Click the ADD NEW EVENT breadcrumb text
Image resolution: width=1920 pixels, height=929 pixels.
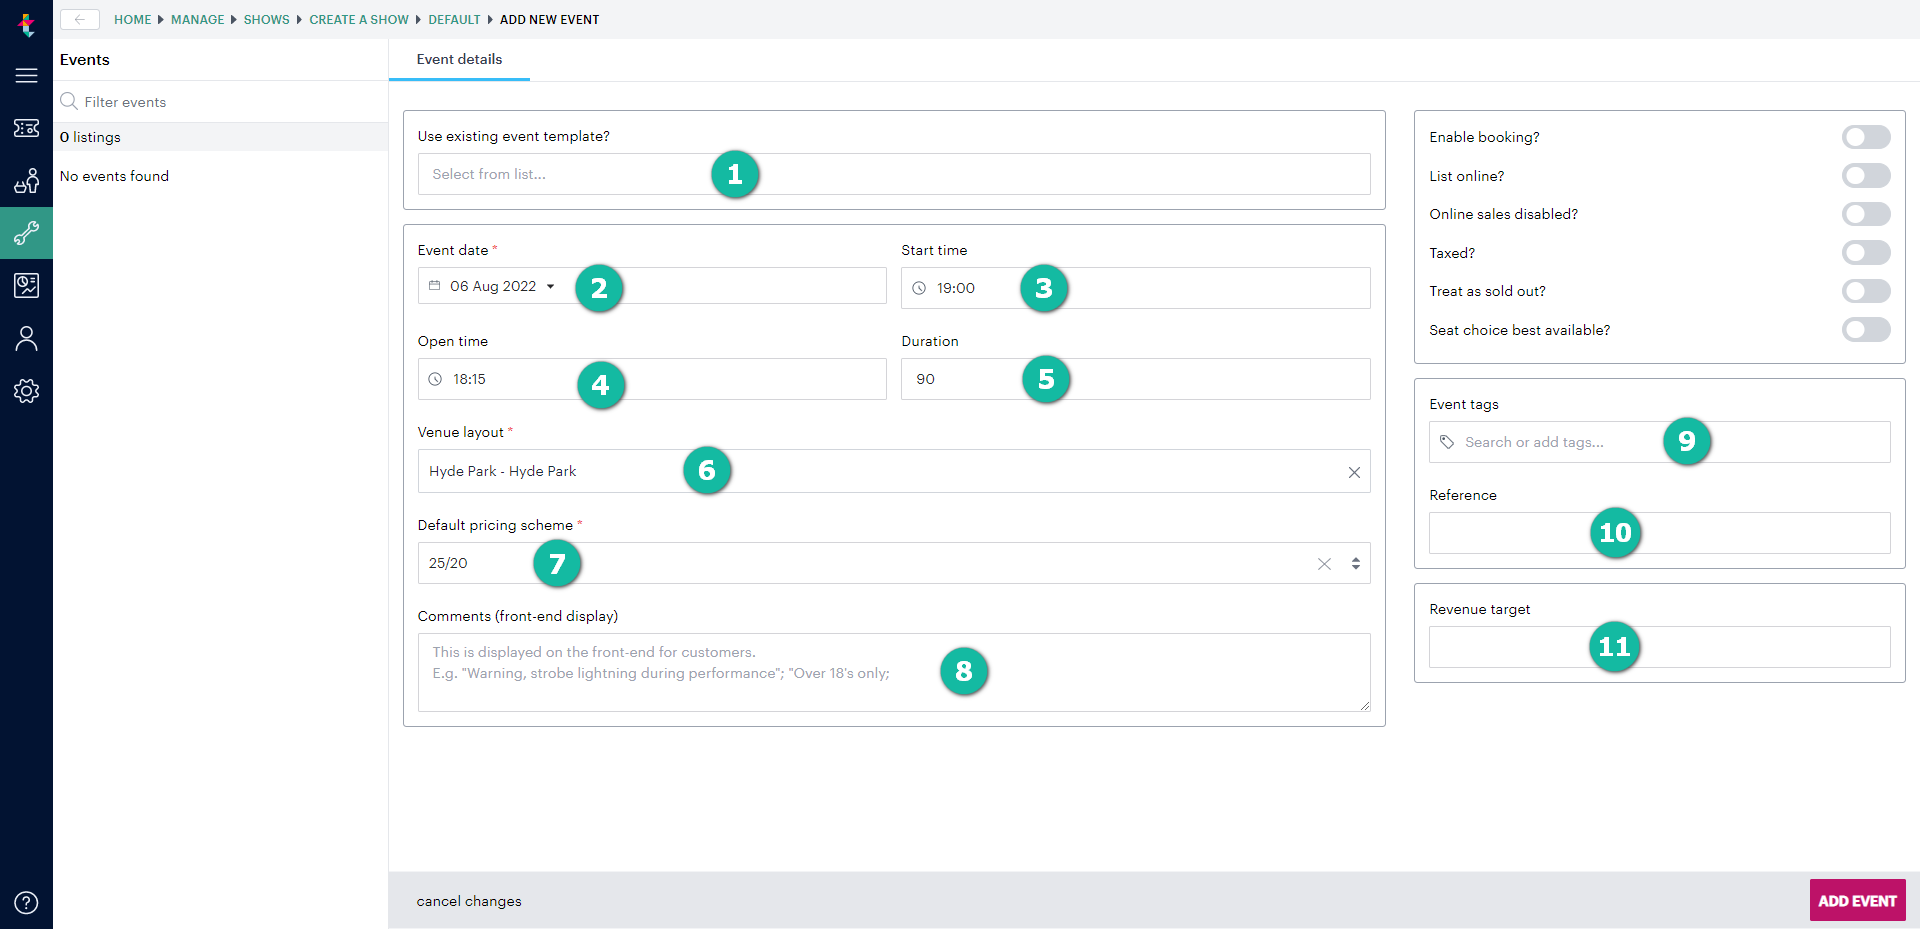(549, 20)
